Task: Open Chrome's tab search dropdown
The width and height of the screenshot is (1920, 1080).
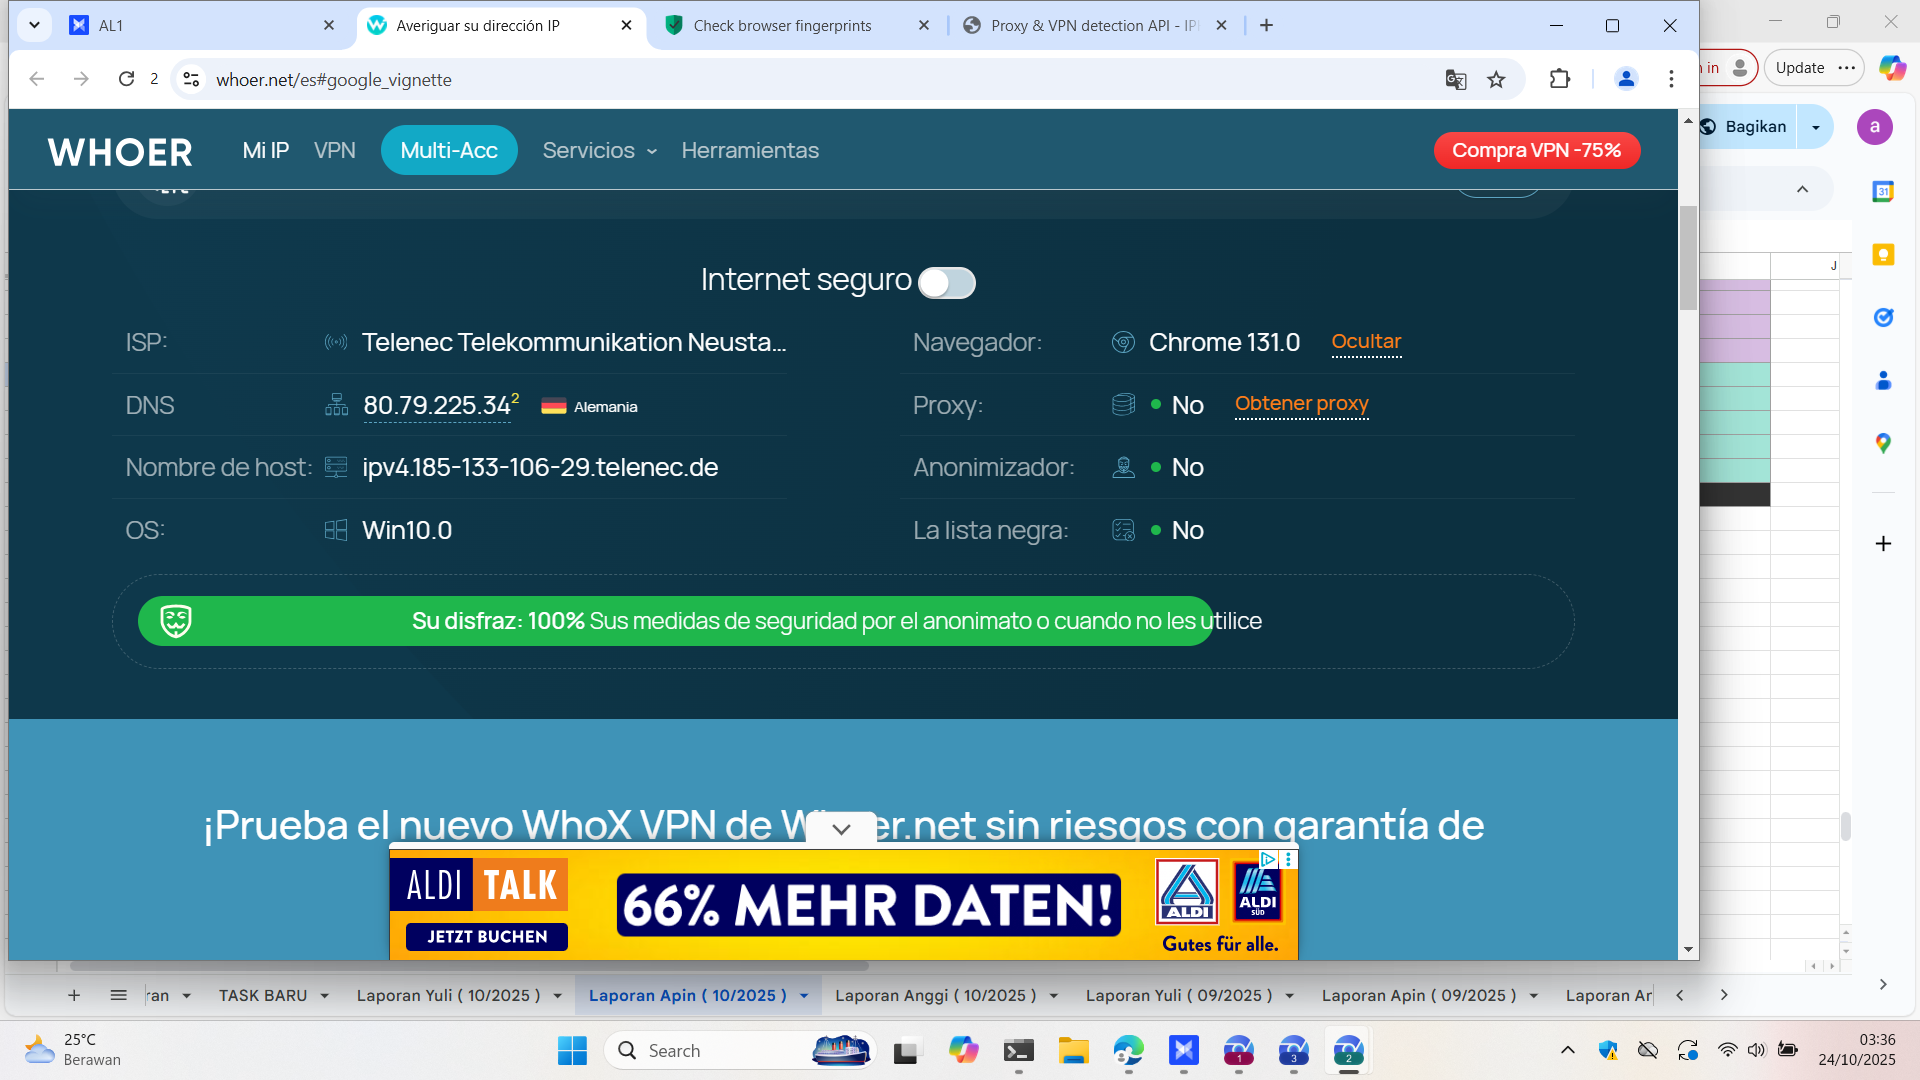Action: (x=34, y=25)
